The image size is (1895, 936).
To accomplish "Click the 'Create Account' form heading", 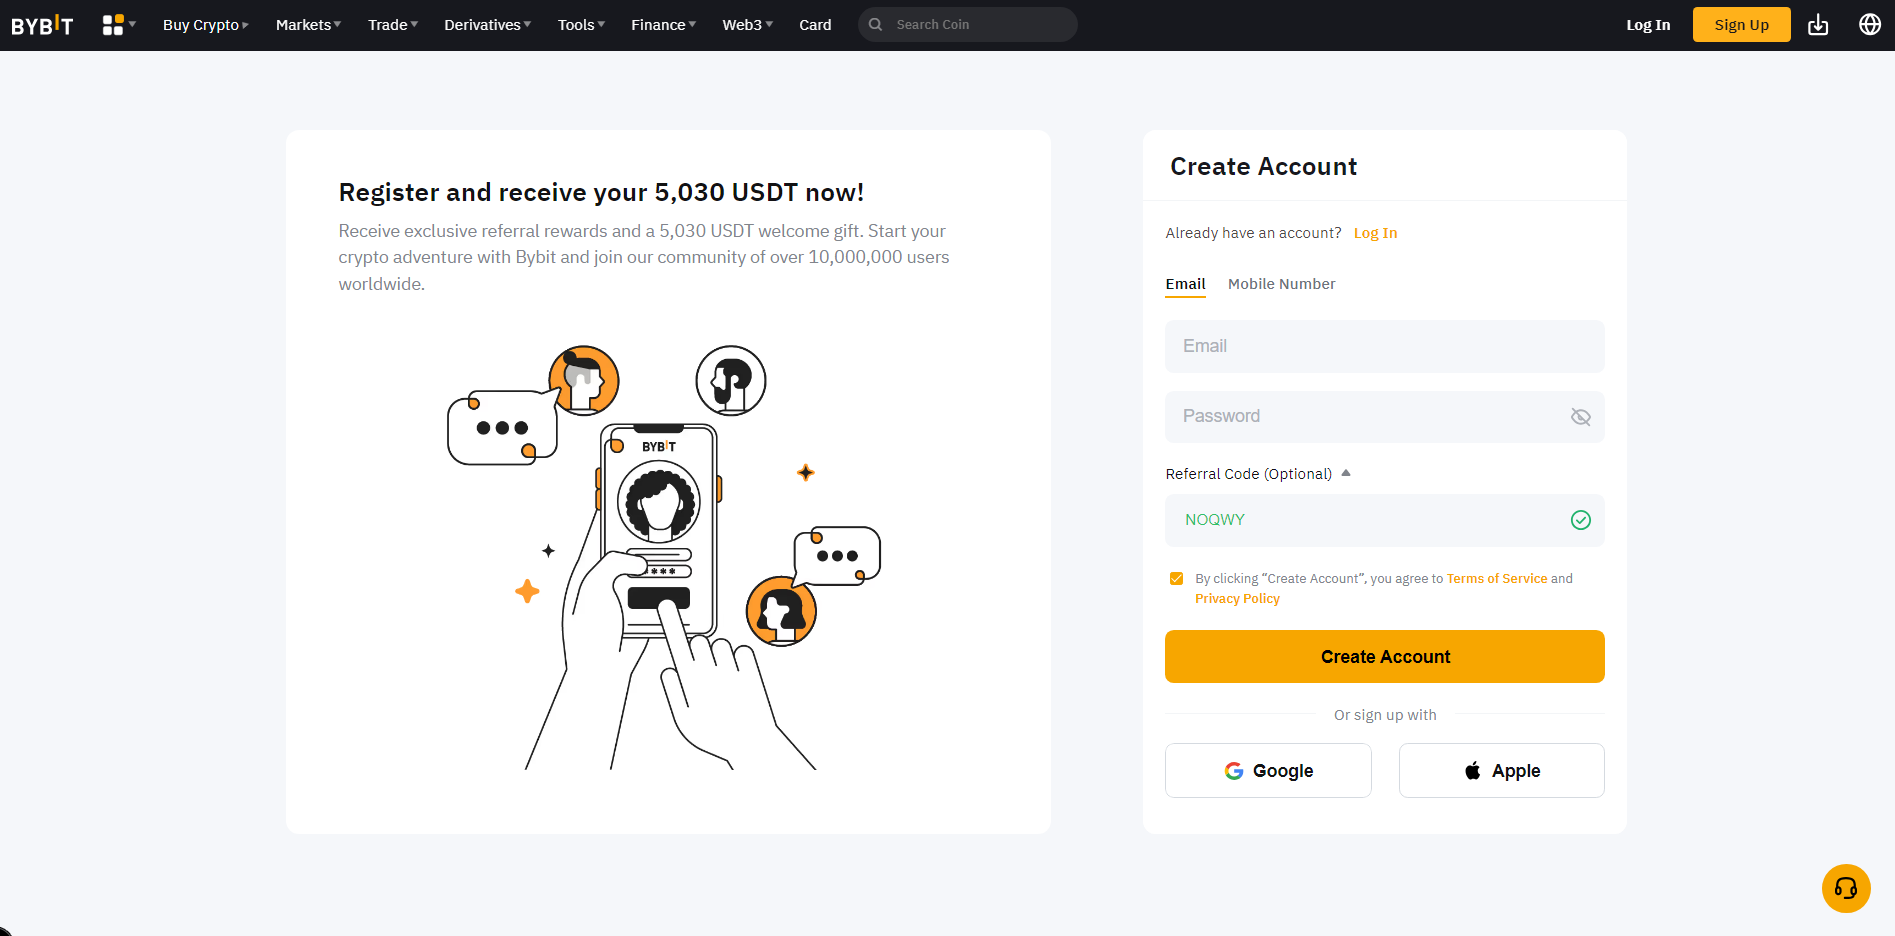I will 1264,167.
